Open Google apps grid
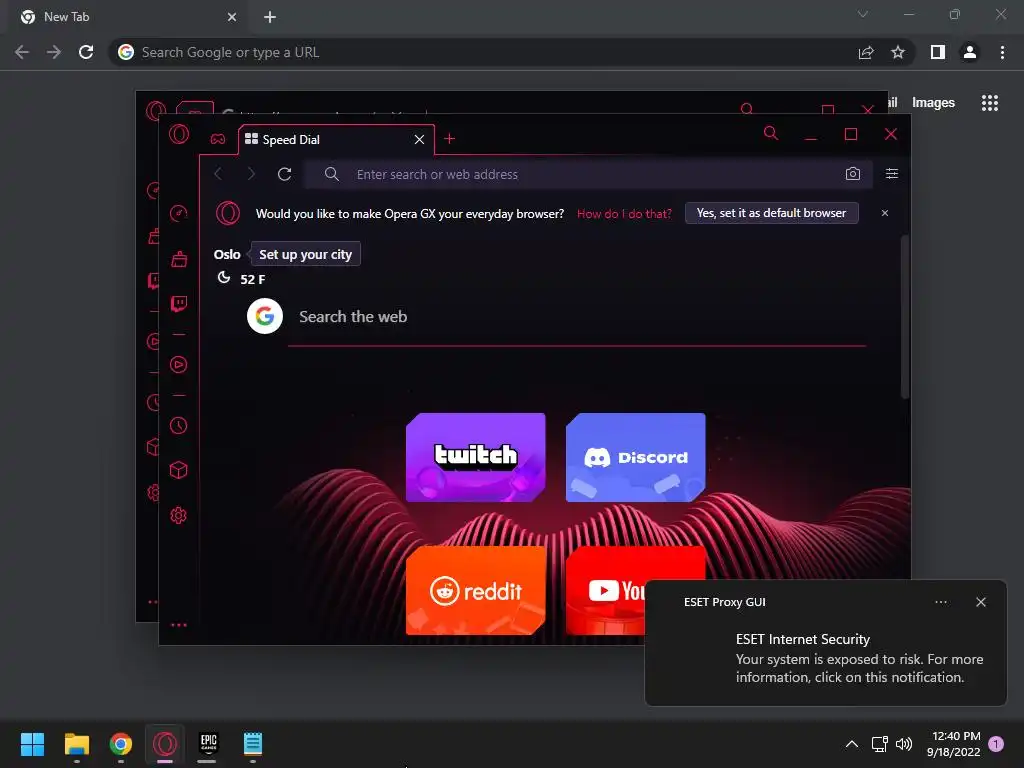Screen dimensions: 1024x768 click(x=989, y=103)
